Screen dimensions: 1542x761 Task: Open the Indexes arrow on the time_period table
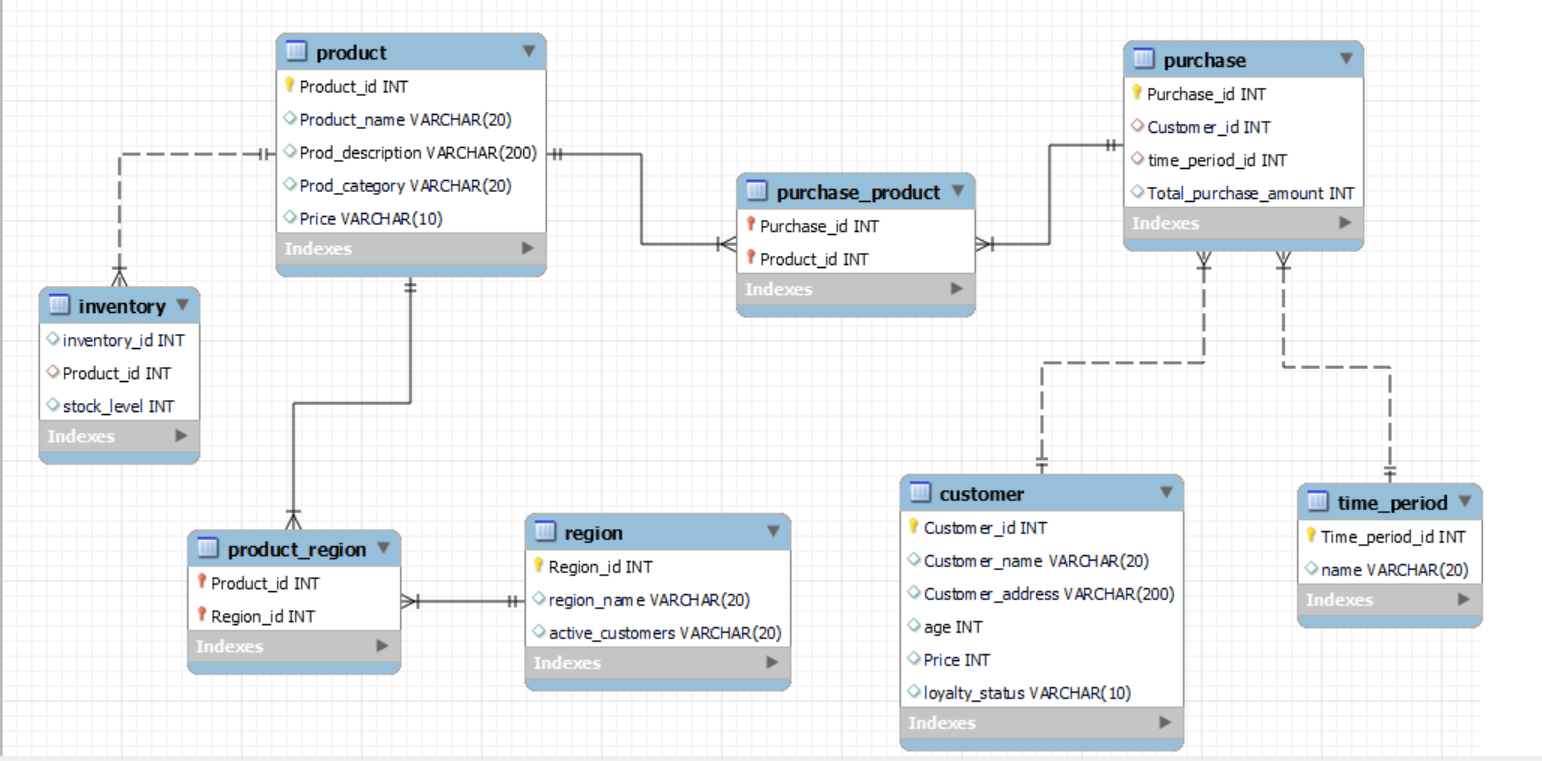point(1463,600)
